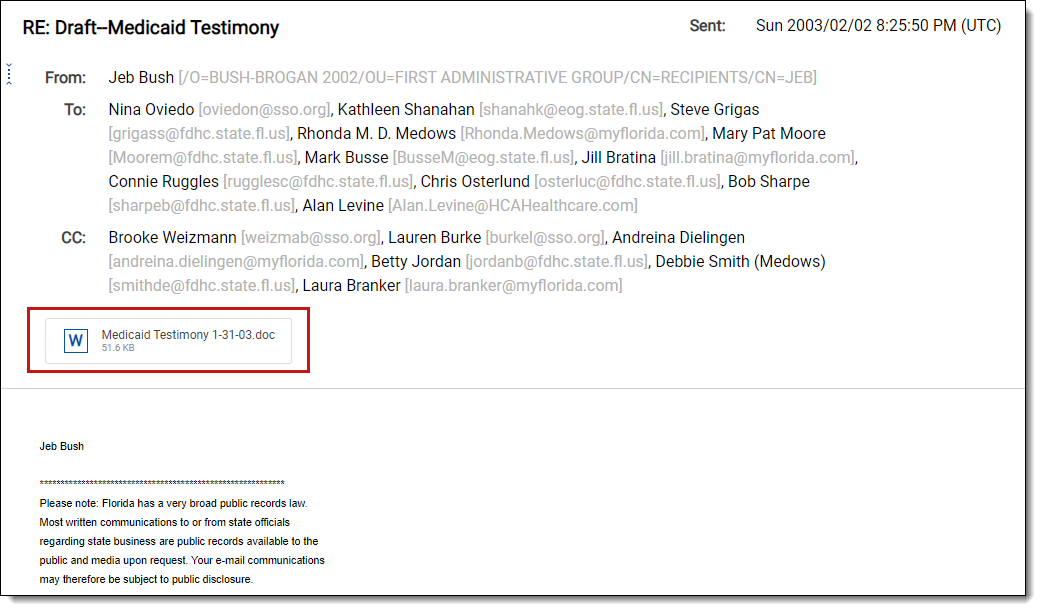Click Kathleen Shanahan in the To list
The width and height of the screenshot is (1041, 611).
pos(407,109)
